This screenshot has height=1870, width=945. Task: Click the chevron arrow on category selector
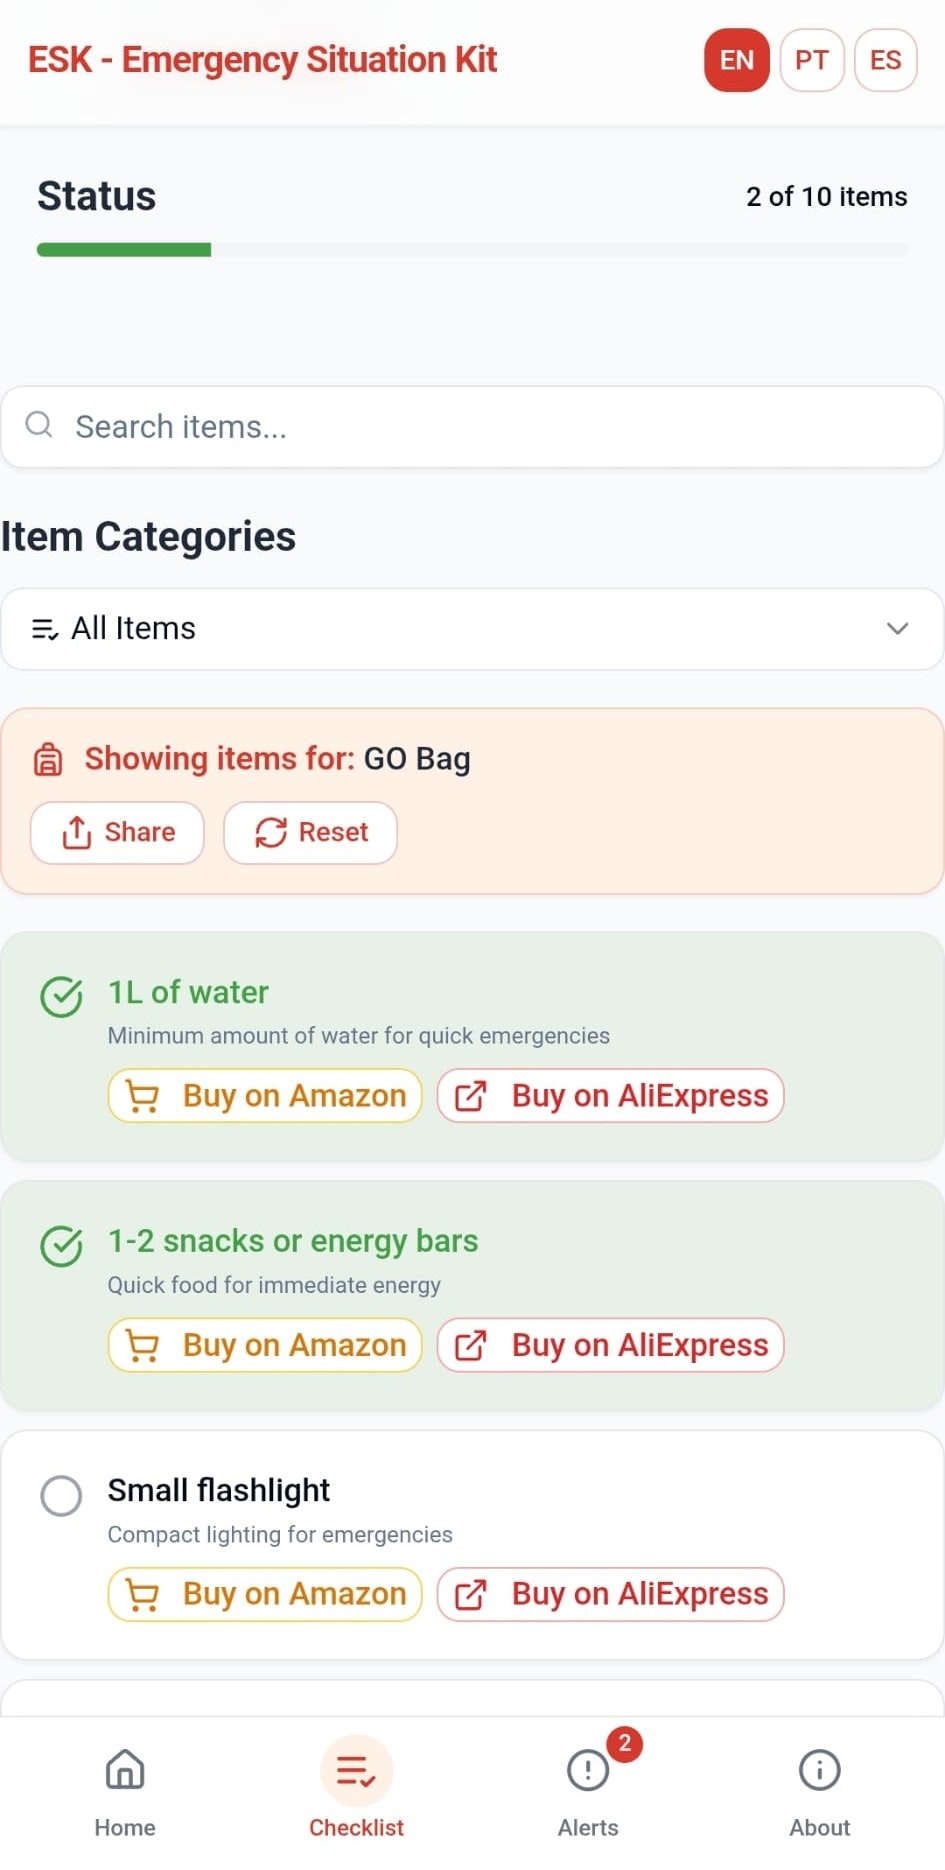coord(897,629)
